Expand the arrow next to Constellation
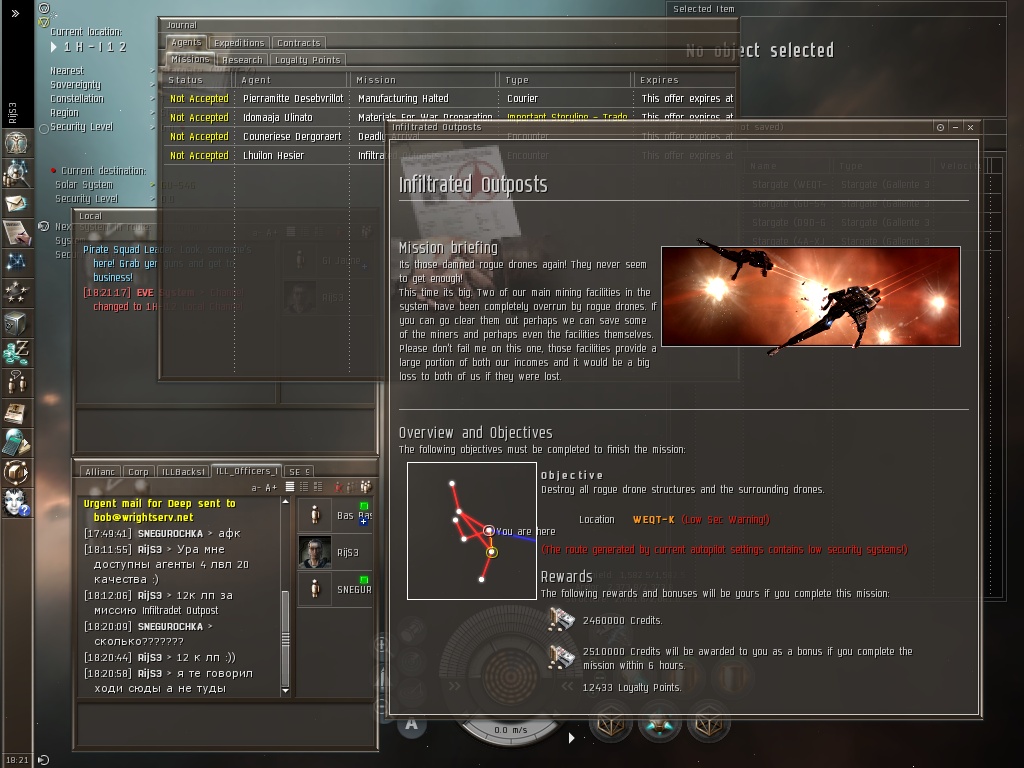Viewport: 1024px width, 768px height. pyautogui.click(x=153, y=99)
